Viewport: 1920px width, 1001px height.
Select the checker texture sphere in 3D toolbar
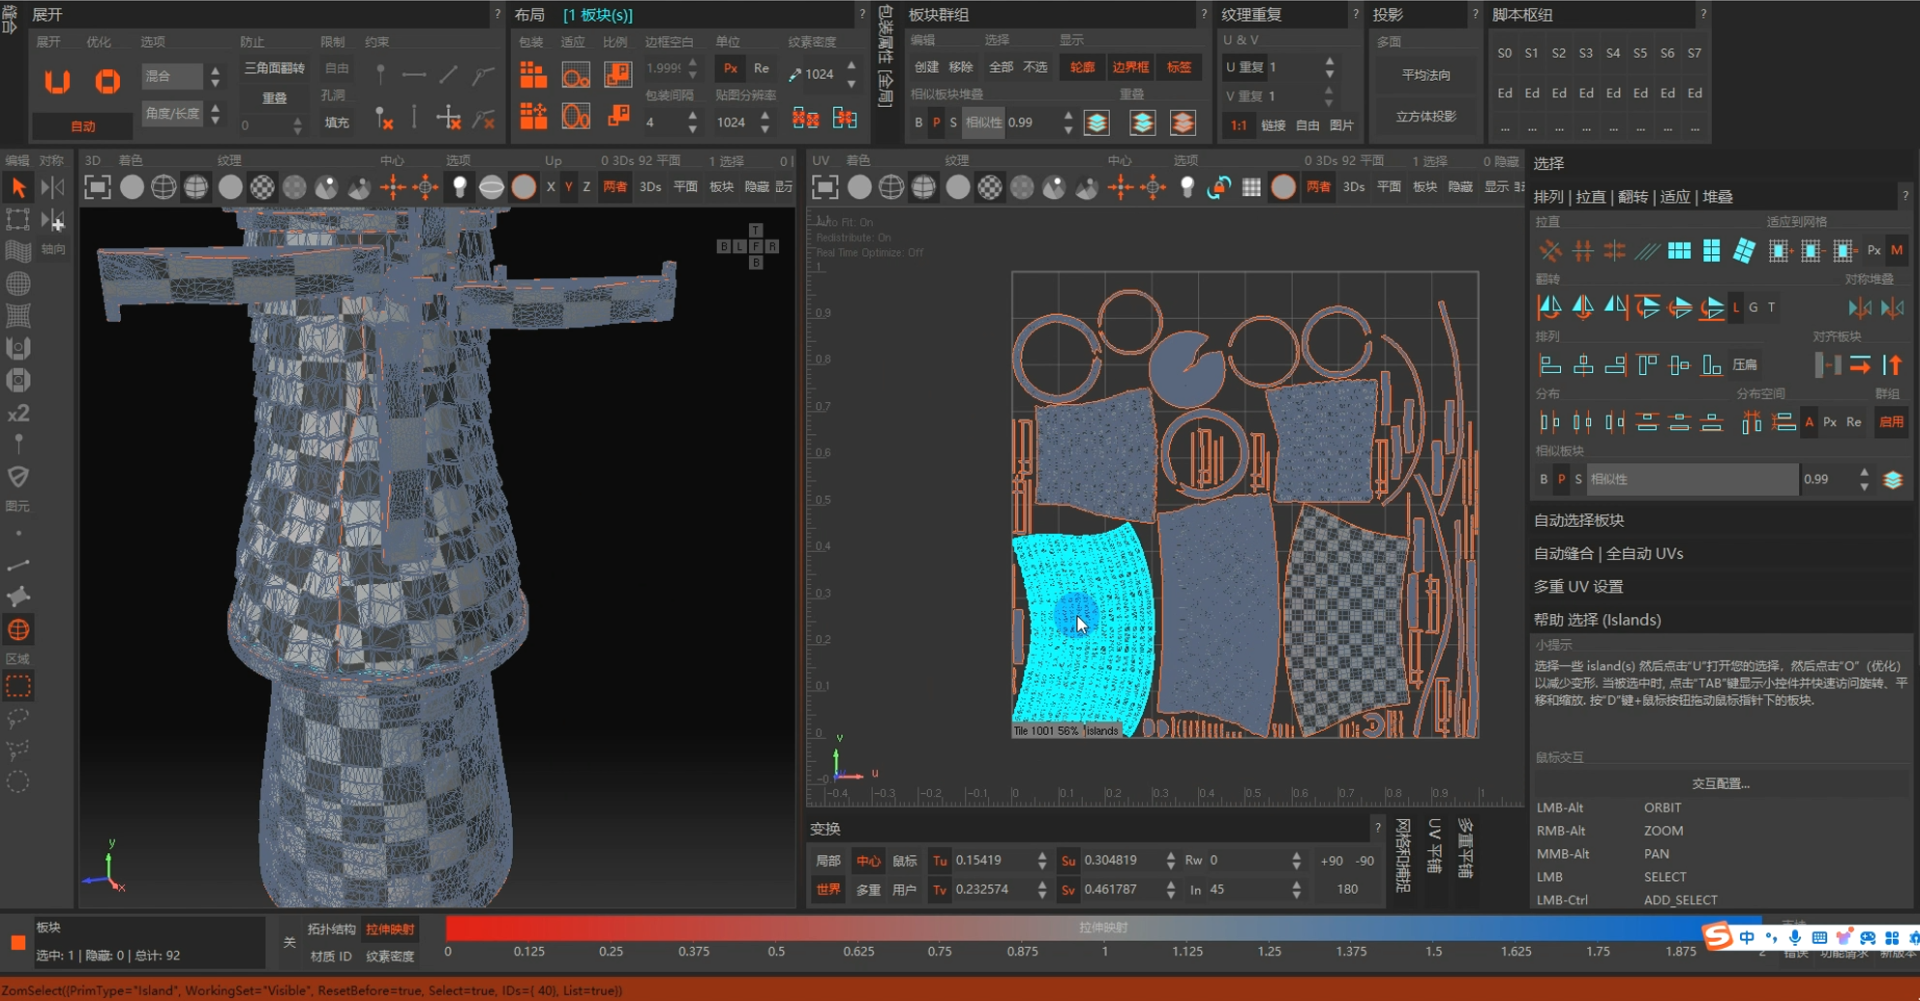point(262,187)
